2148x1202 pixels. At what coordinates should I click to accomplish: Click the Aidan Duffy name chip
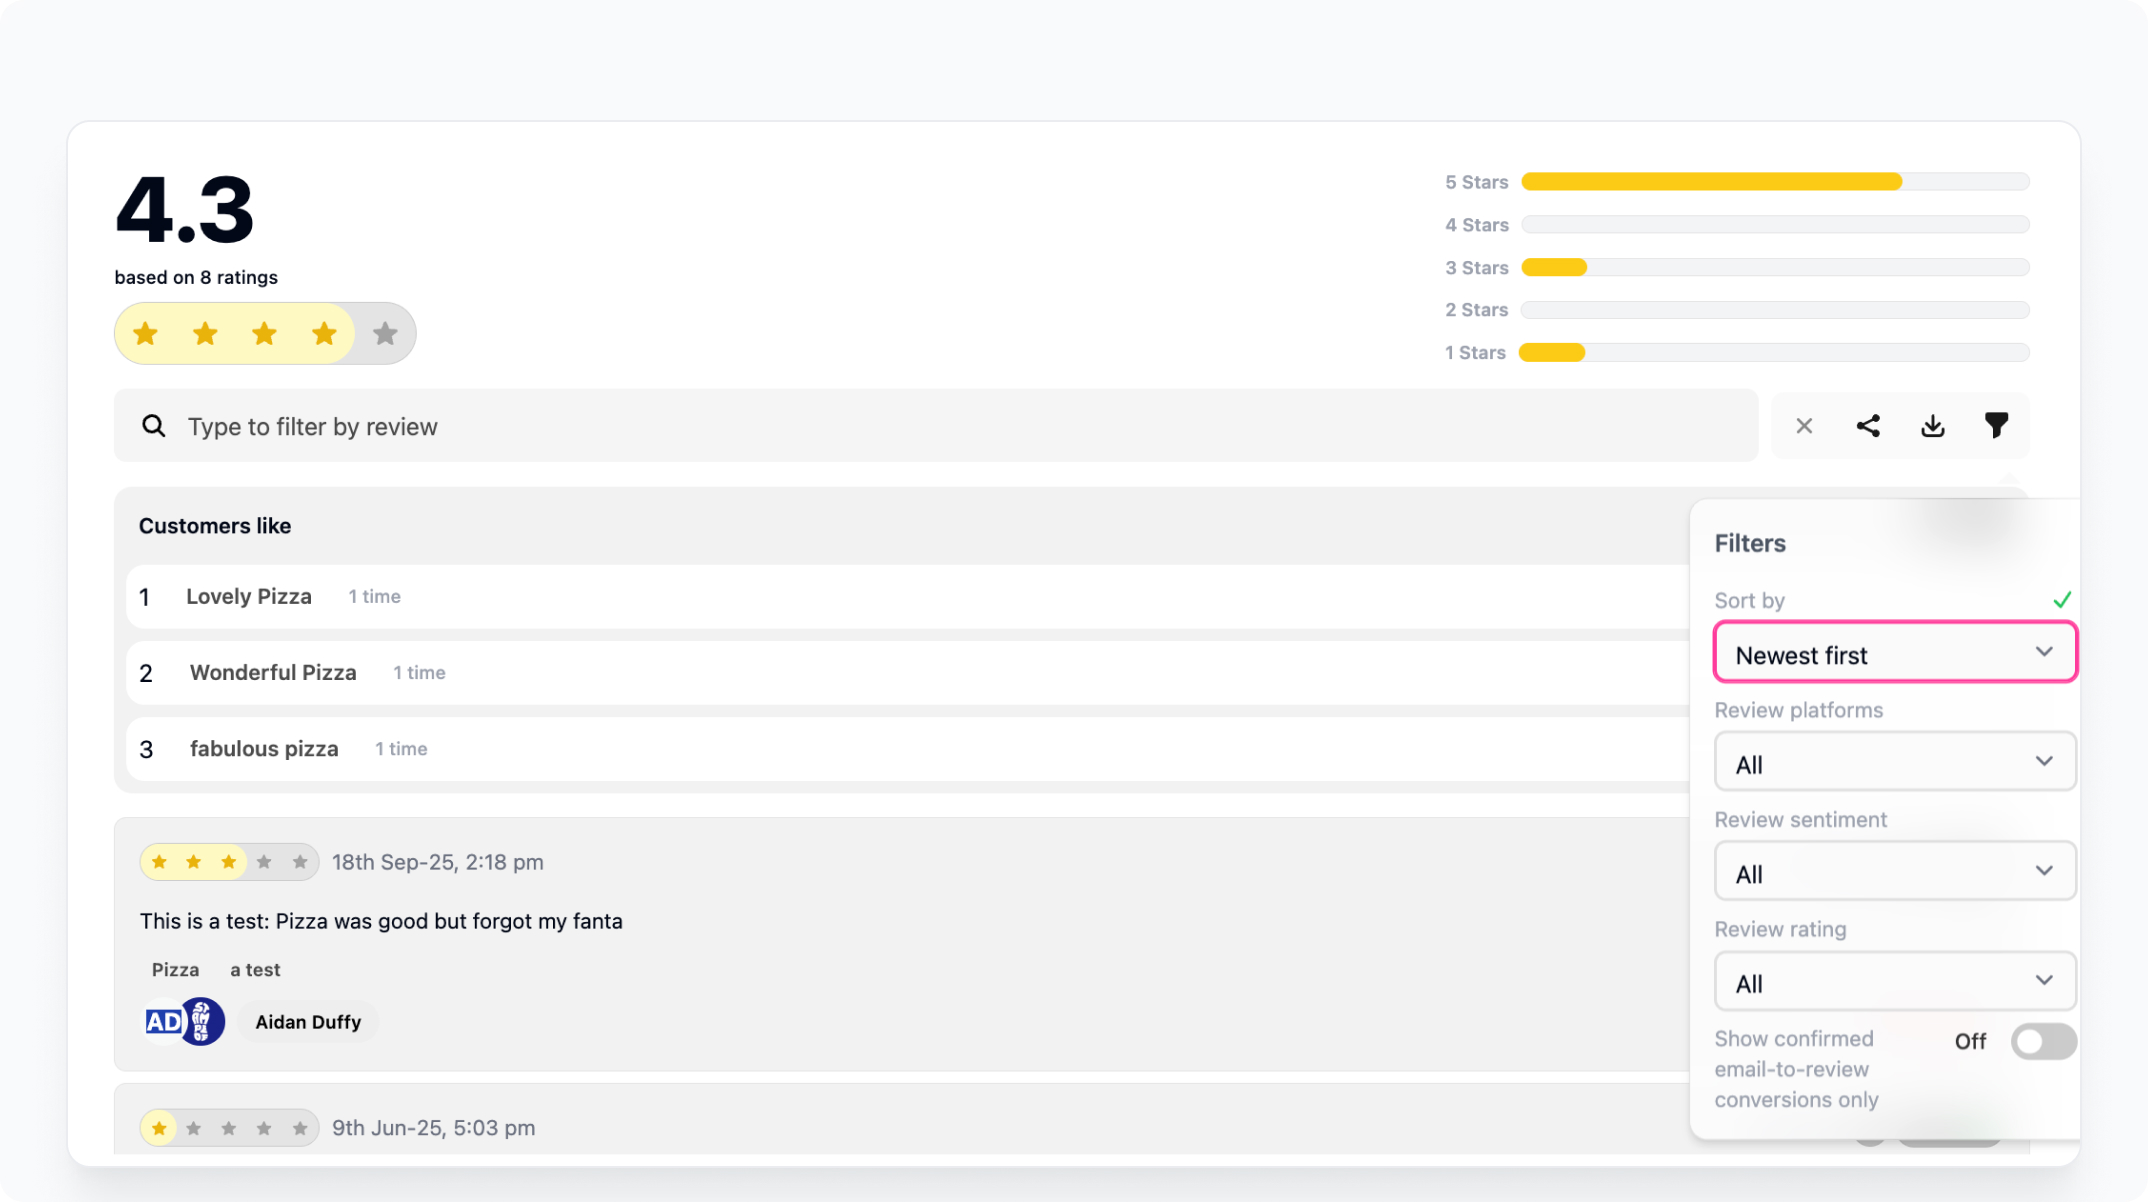coord(308,1022)
